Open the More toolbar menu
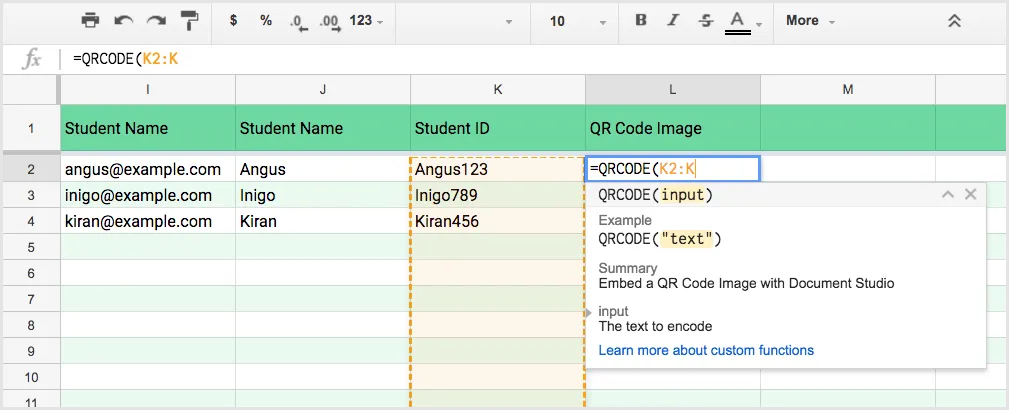The height and width of the screenshot is (410, 1009). 809,21
